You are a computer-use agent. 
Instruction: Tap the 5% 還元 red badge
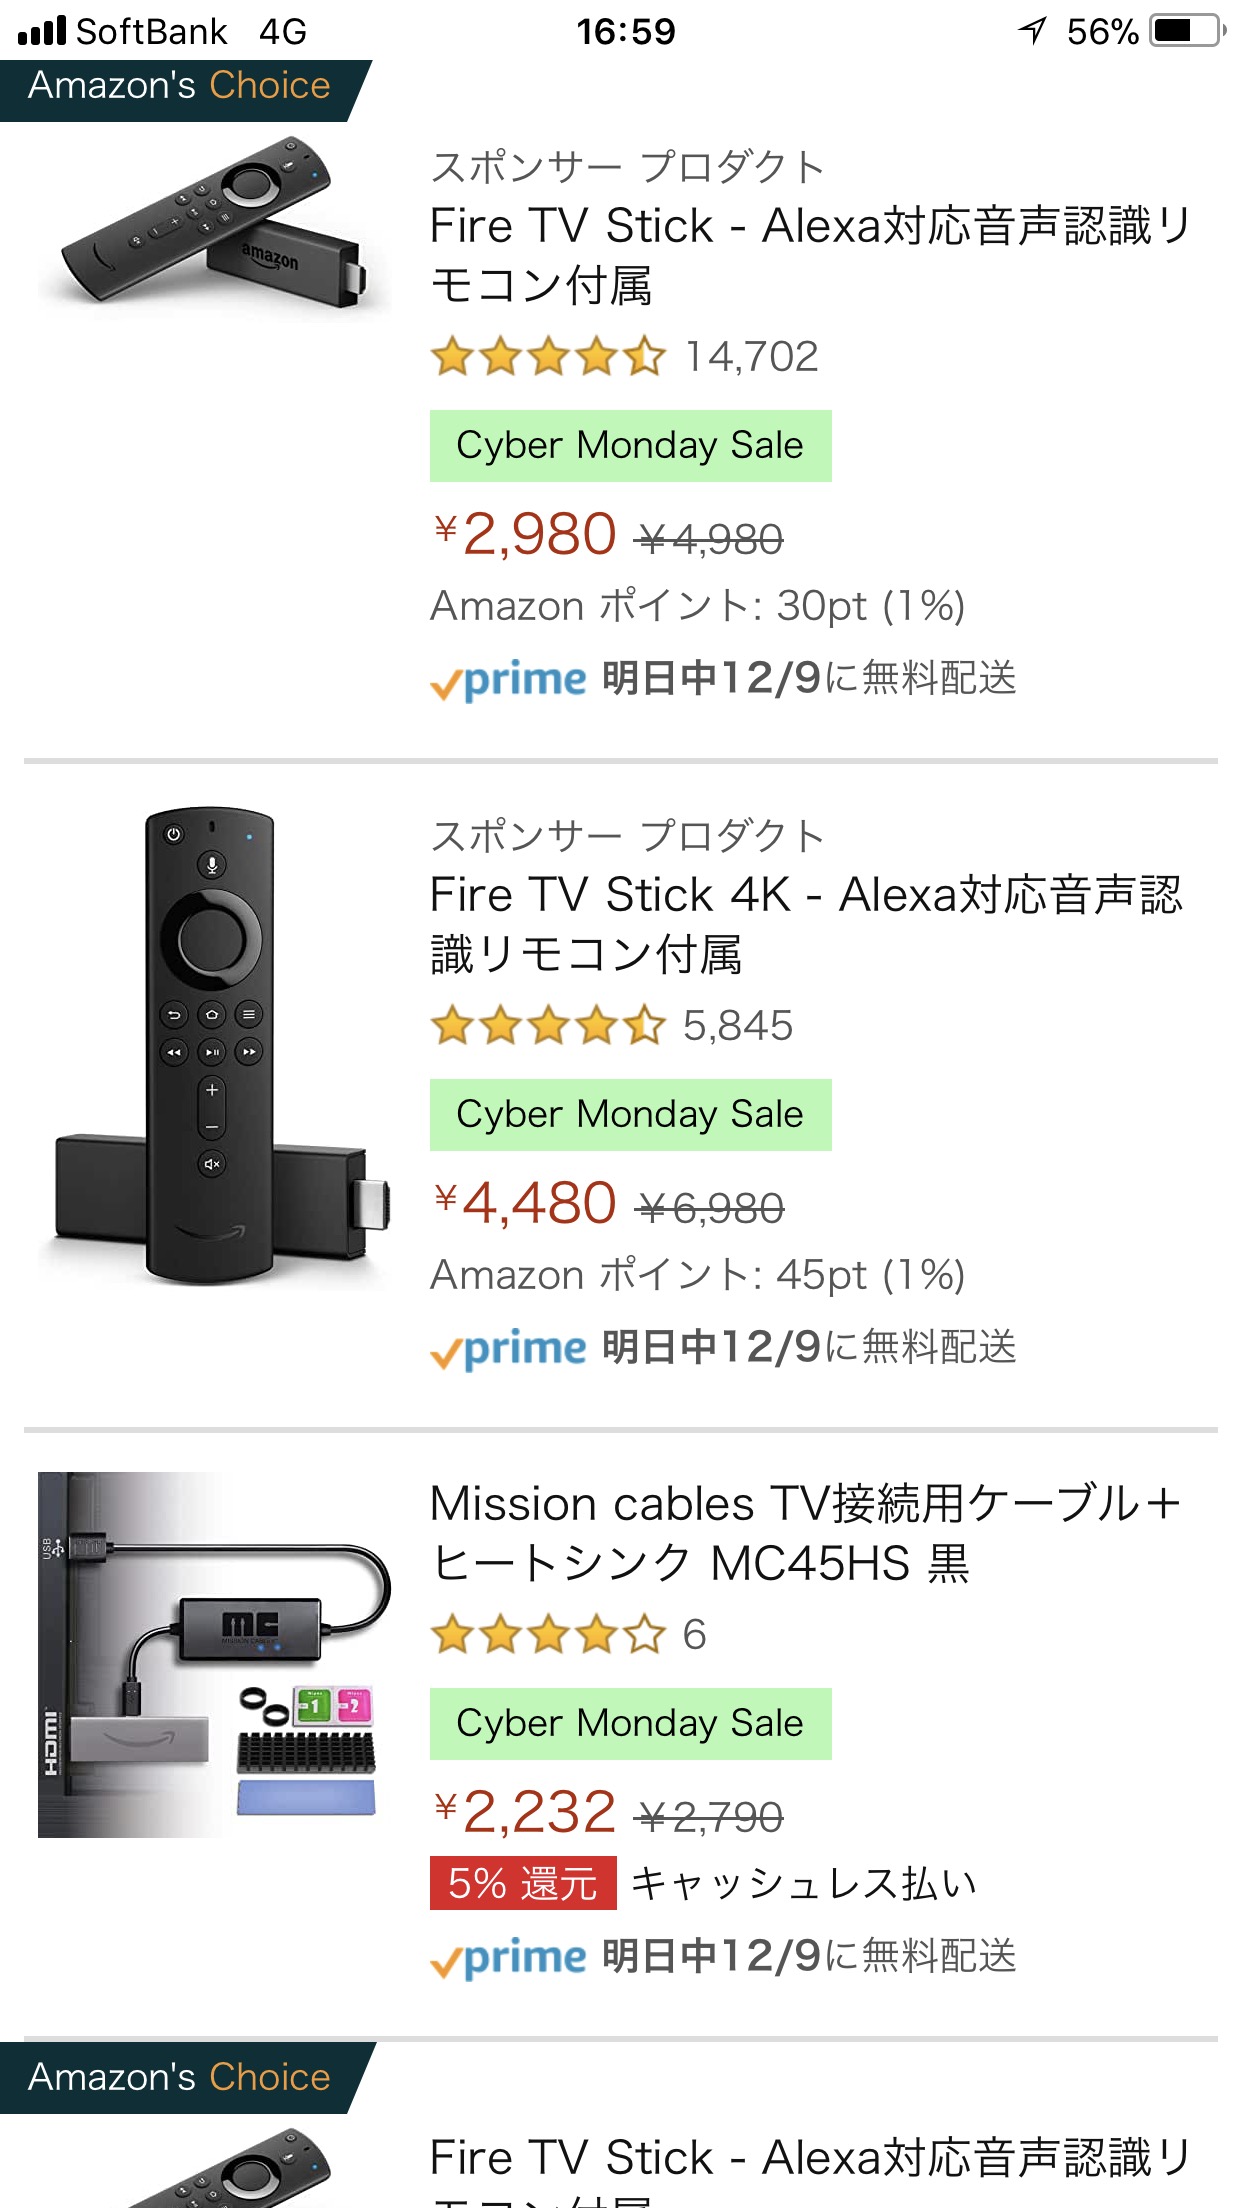[x=523, y=1884]
